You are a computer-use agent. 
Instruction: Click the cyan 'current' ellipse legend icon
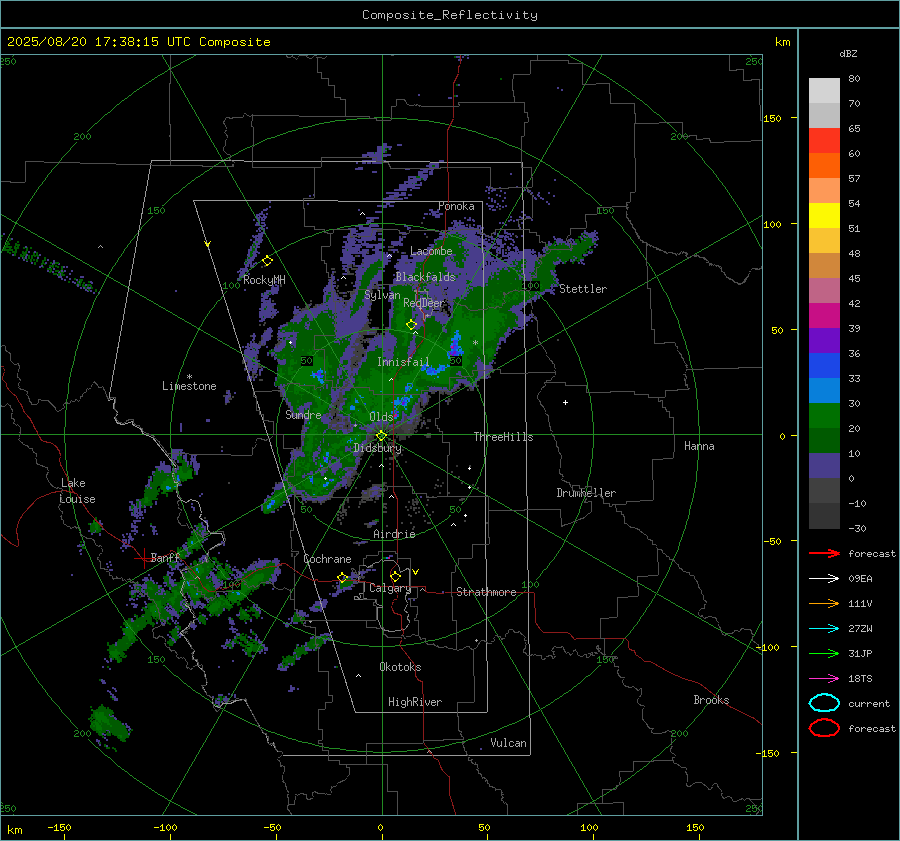(824, 703)
